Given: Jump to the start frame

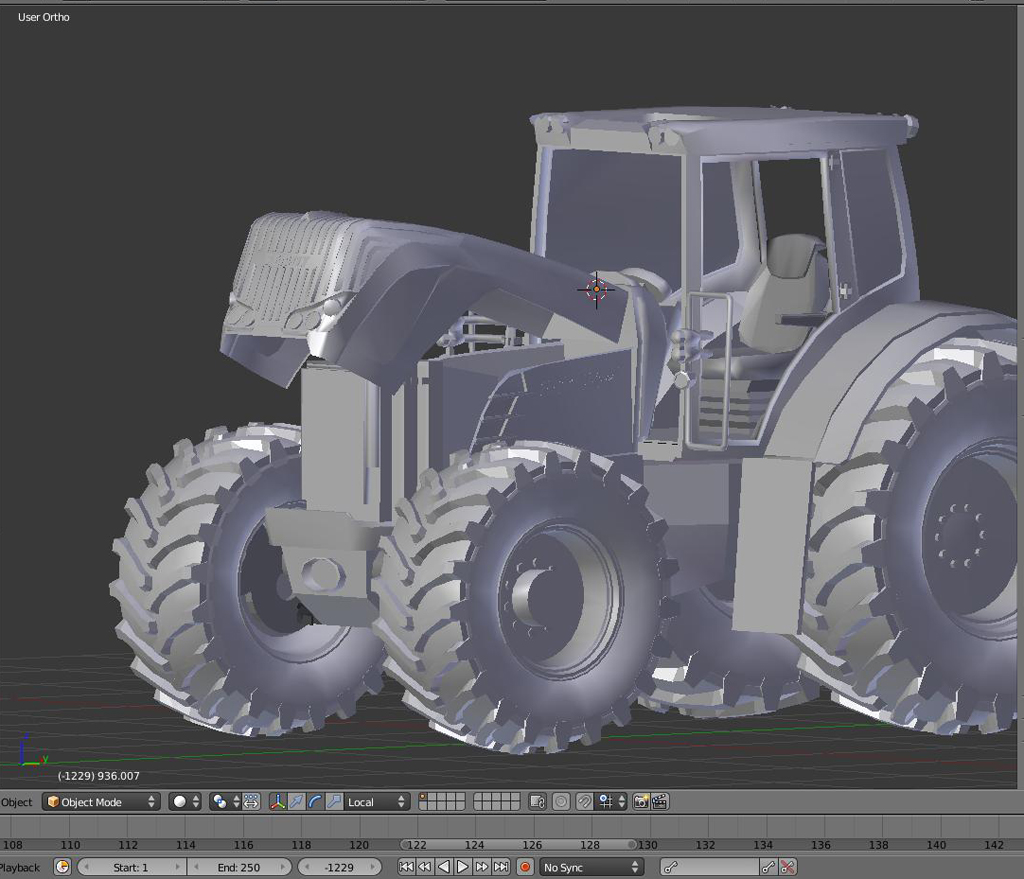Looking at the screenshot, I should pos(406,867).
